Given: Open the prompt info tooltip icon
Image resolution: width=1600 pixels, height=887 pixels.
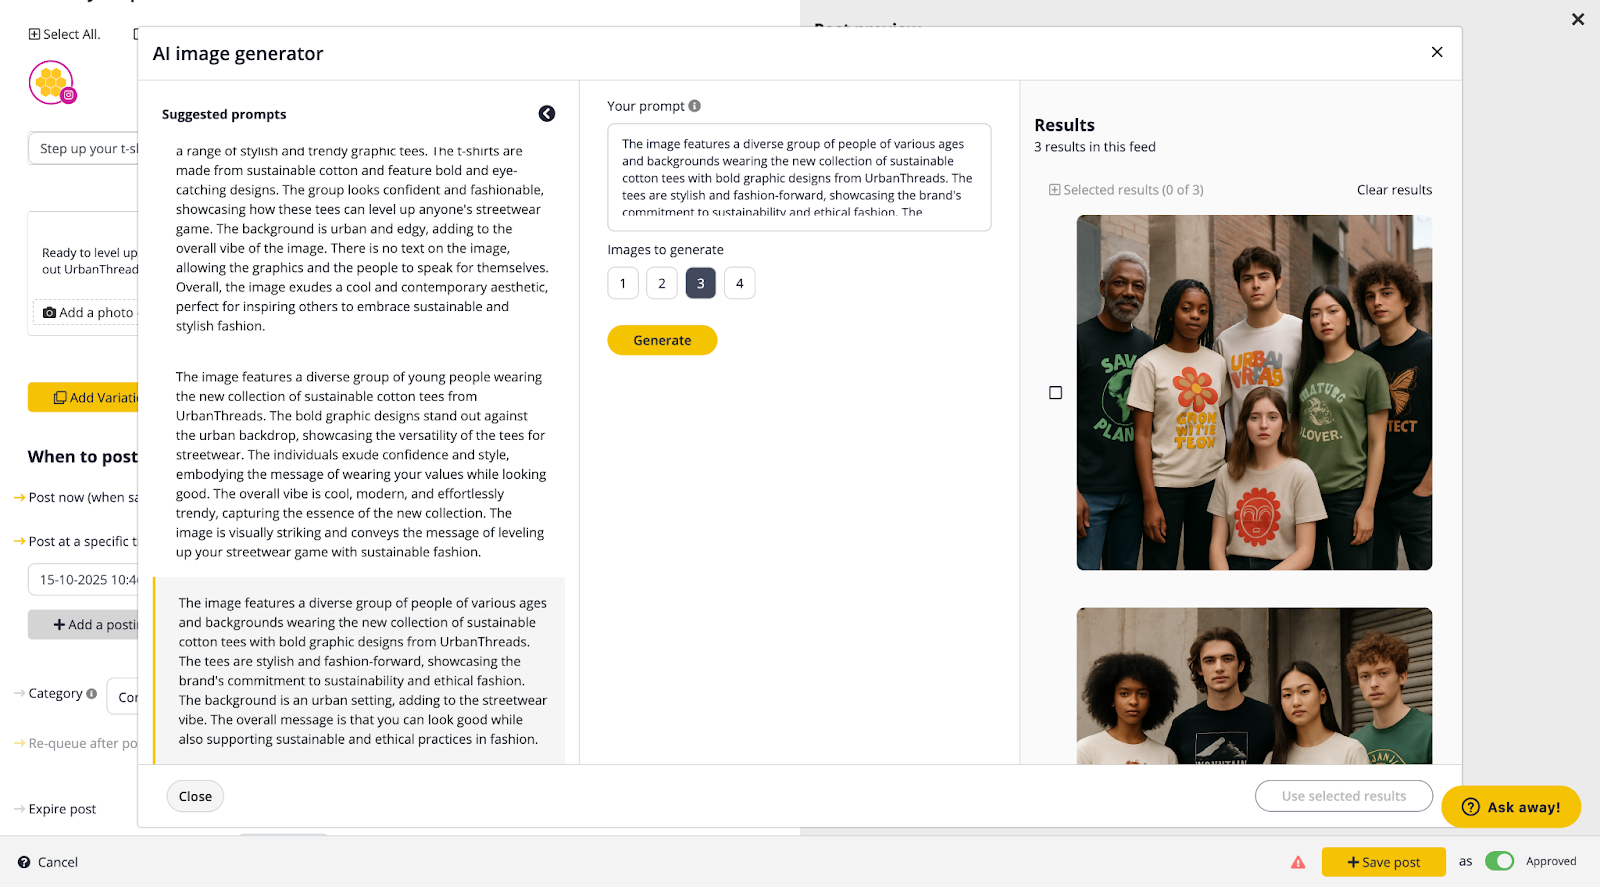Looking at the screenshot, I should click(x=695, y=106).
